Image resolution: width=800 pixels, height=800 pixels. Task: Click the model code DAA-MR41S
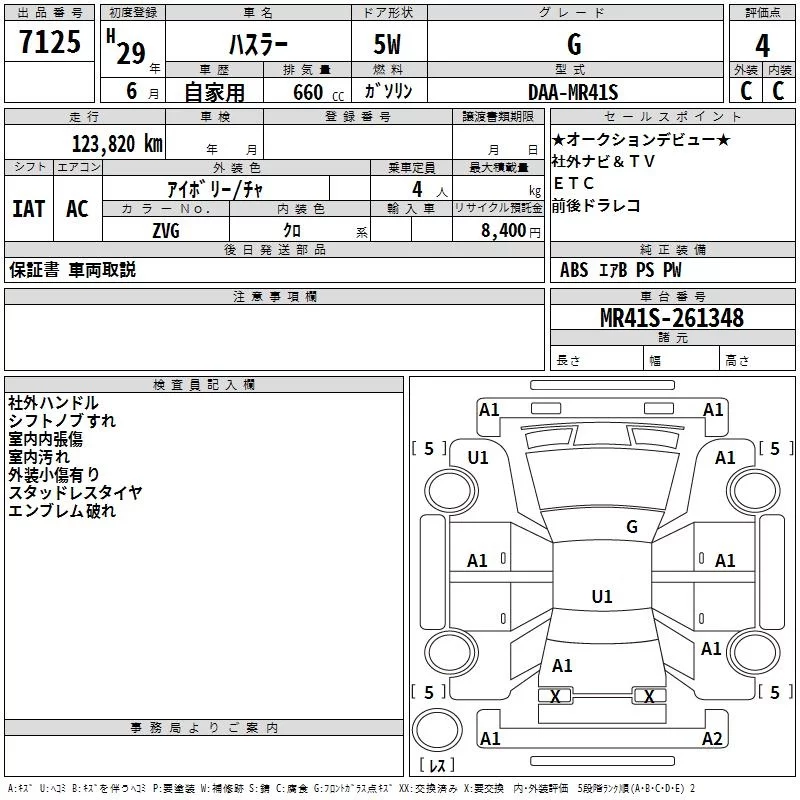pyautogui.click(x=573, y=92)
